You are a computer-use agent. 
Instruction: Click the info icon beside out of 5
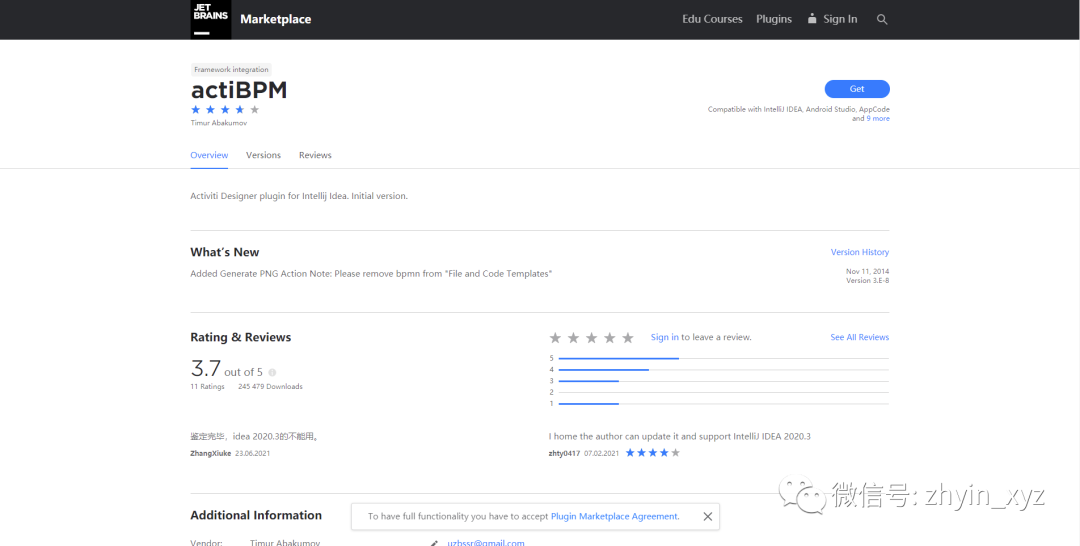pos(272,372)
